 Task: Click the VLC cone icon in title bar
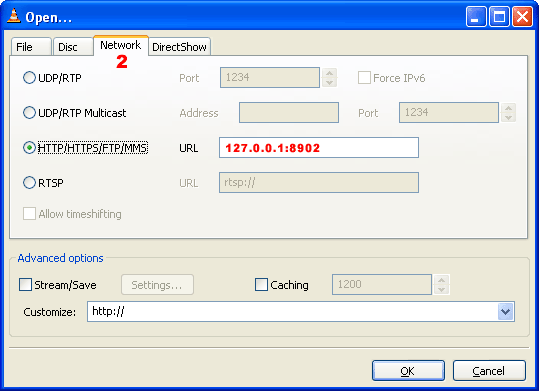14,16
